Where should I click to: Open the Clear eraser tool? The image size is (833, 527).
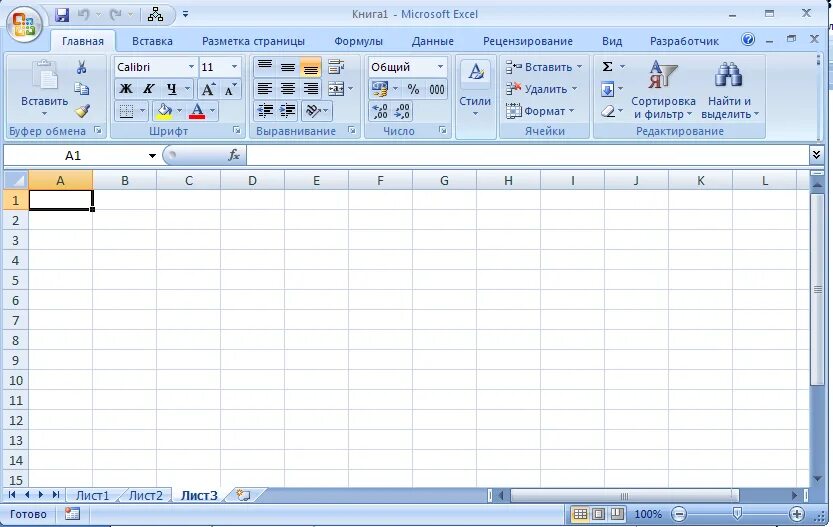point(608,110)
